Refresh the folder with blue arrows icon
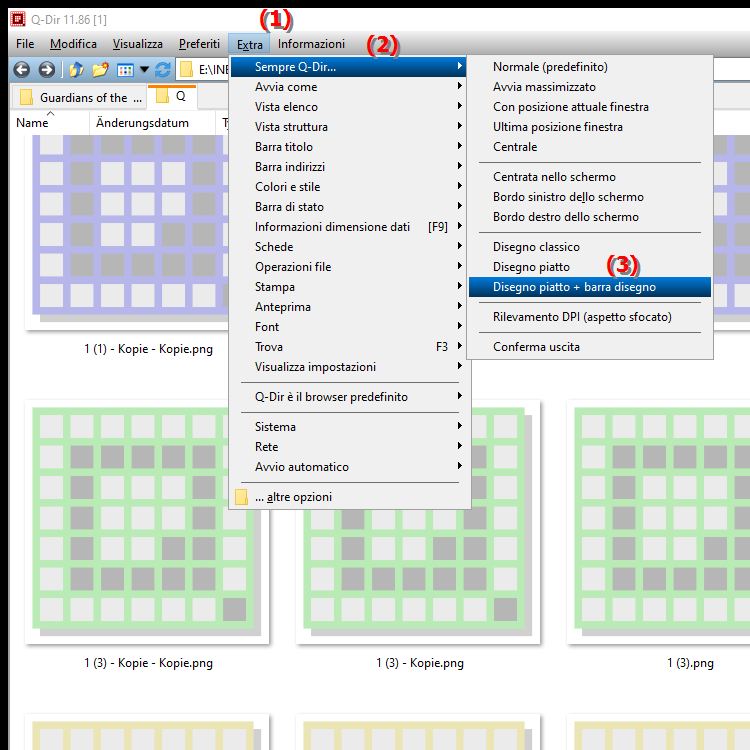This screenshot has width=750, height=750. [162, 69]
